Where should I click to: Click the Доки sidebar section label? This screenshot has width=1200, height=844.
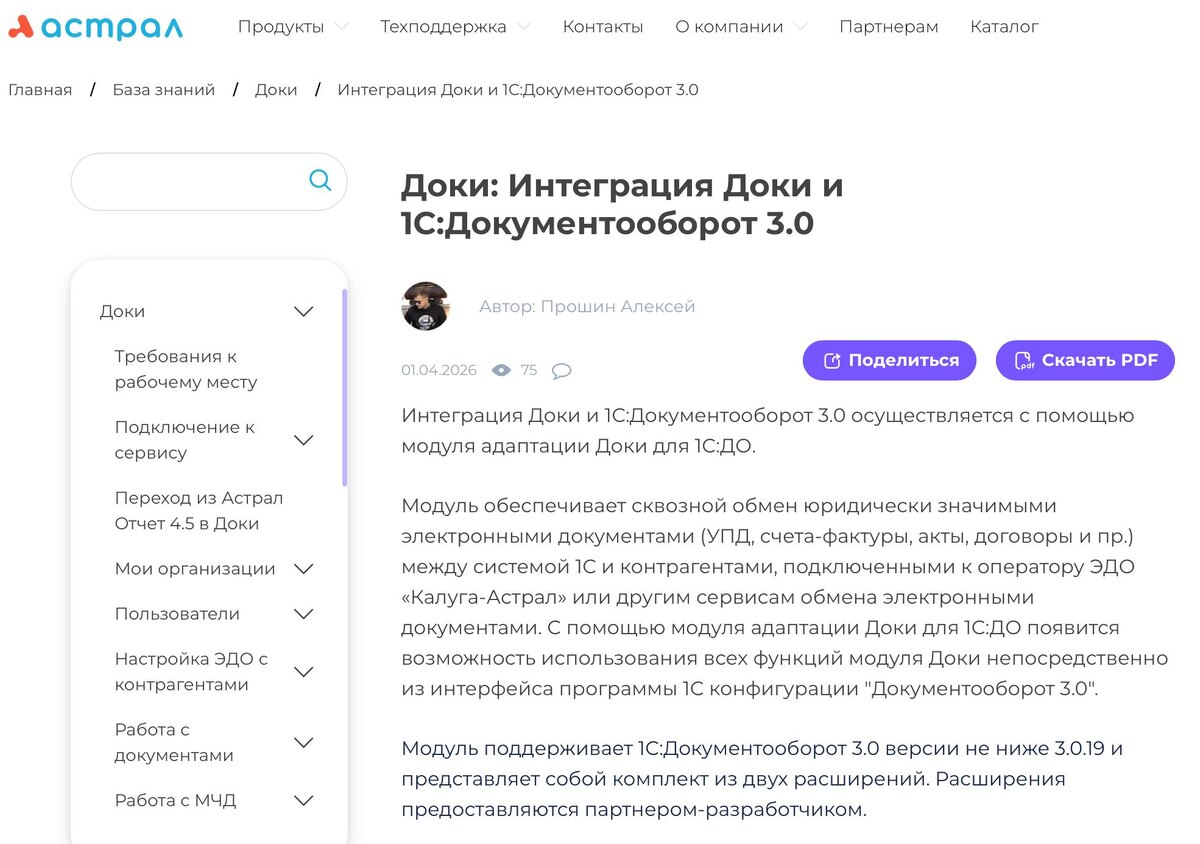point(122,312)
